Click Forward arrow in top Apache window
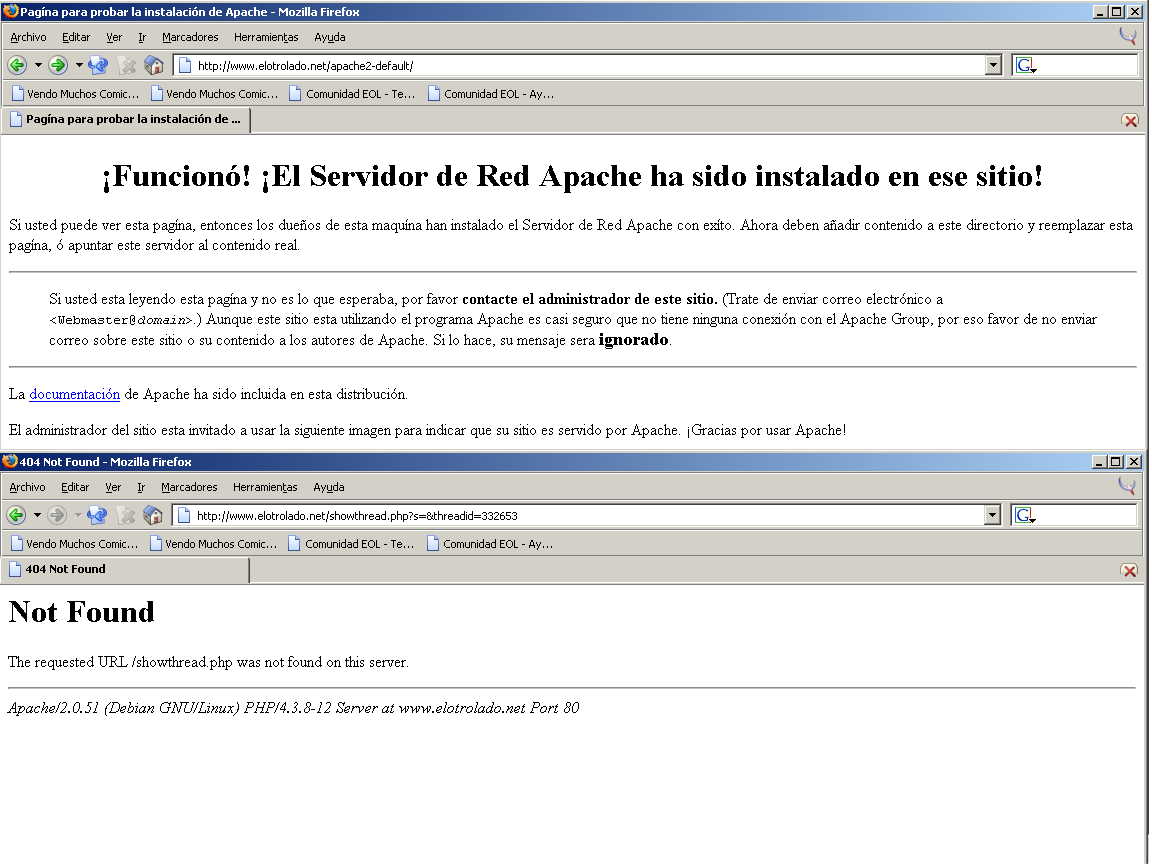This screenshot has width=1152, height=864. (58, 65)
